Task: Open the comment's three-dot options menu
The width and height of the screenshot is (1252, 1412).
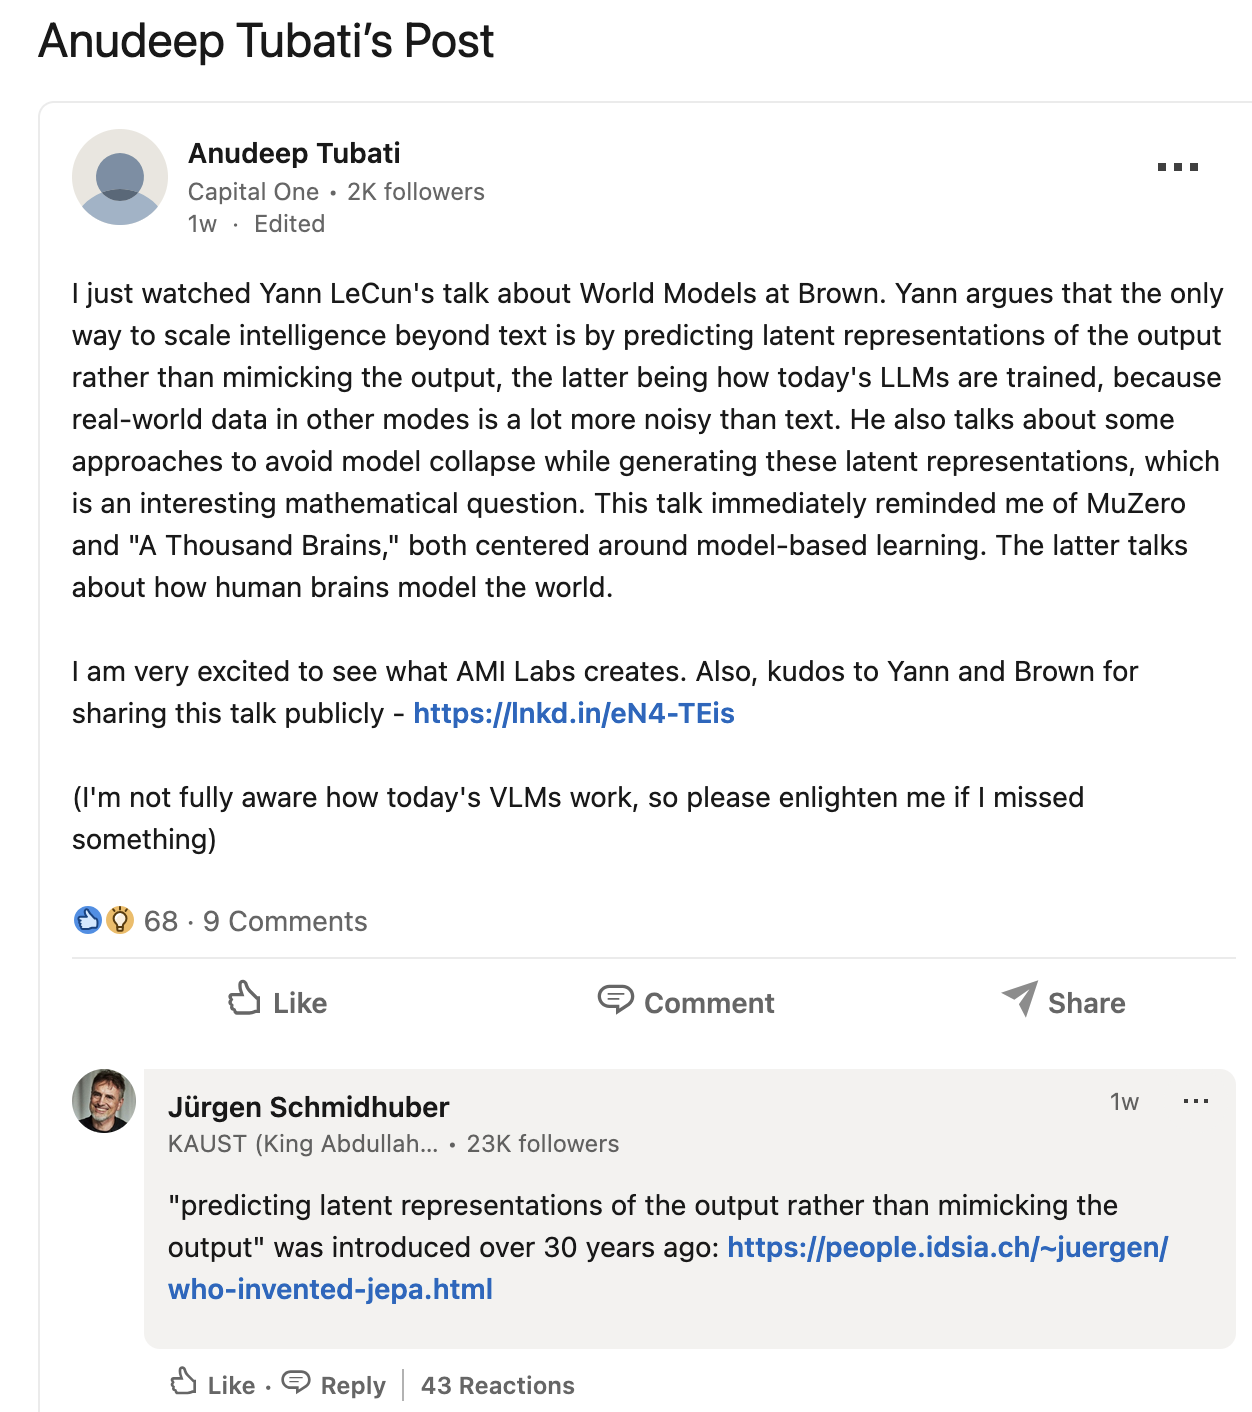Action: (x=1195, y=1102)
